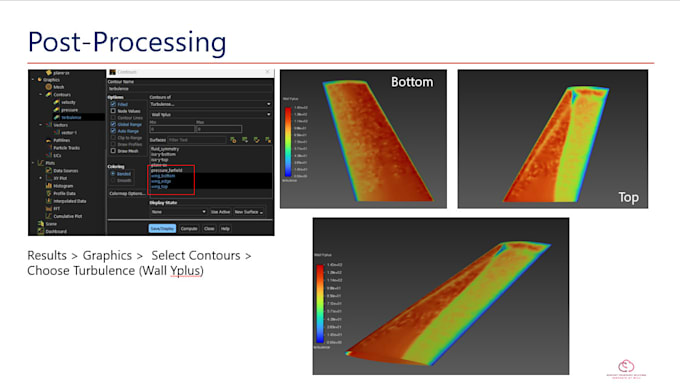Click the Use Active button
The width and height of the screenshot is (680, 386).
(x=220, y=212)
